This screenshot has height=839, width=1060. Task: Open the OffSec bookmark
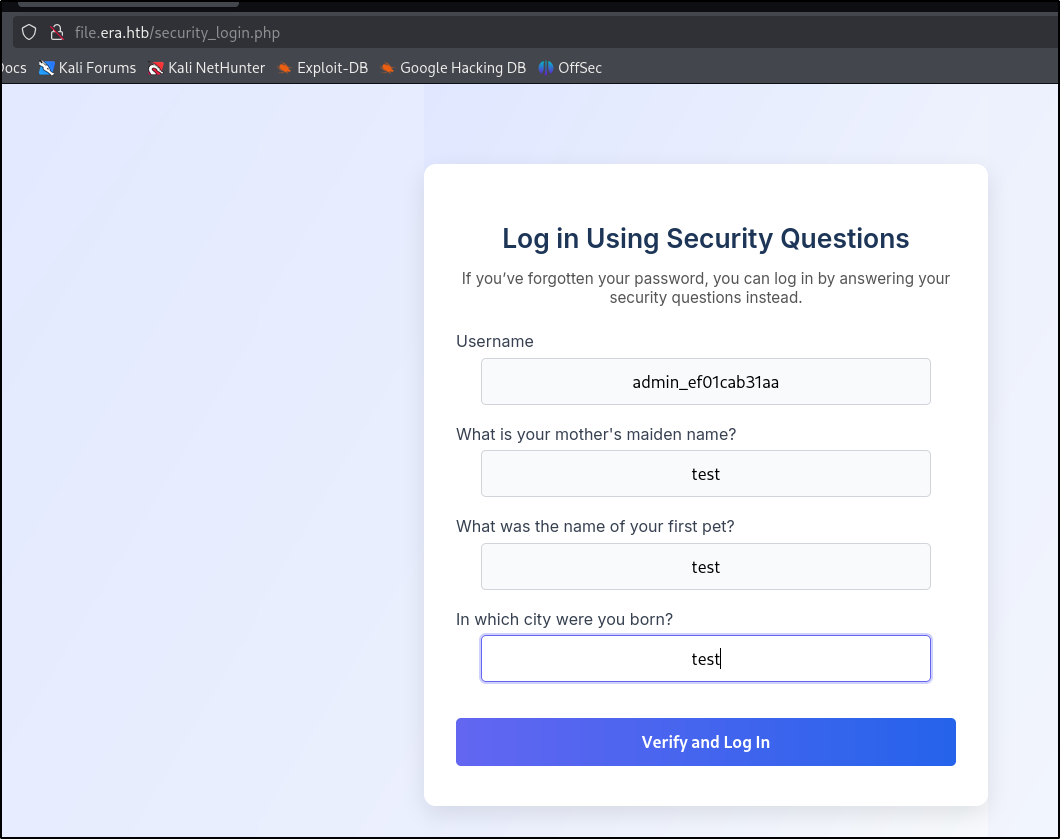[x=570, y=68]
